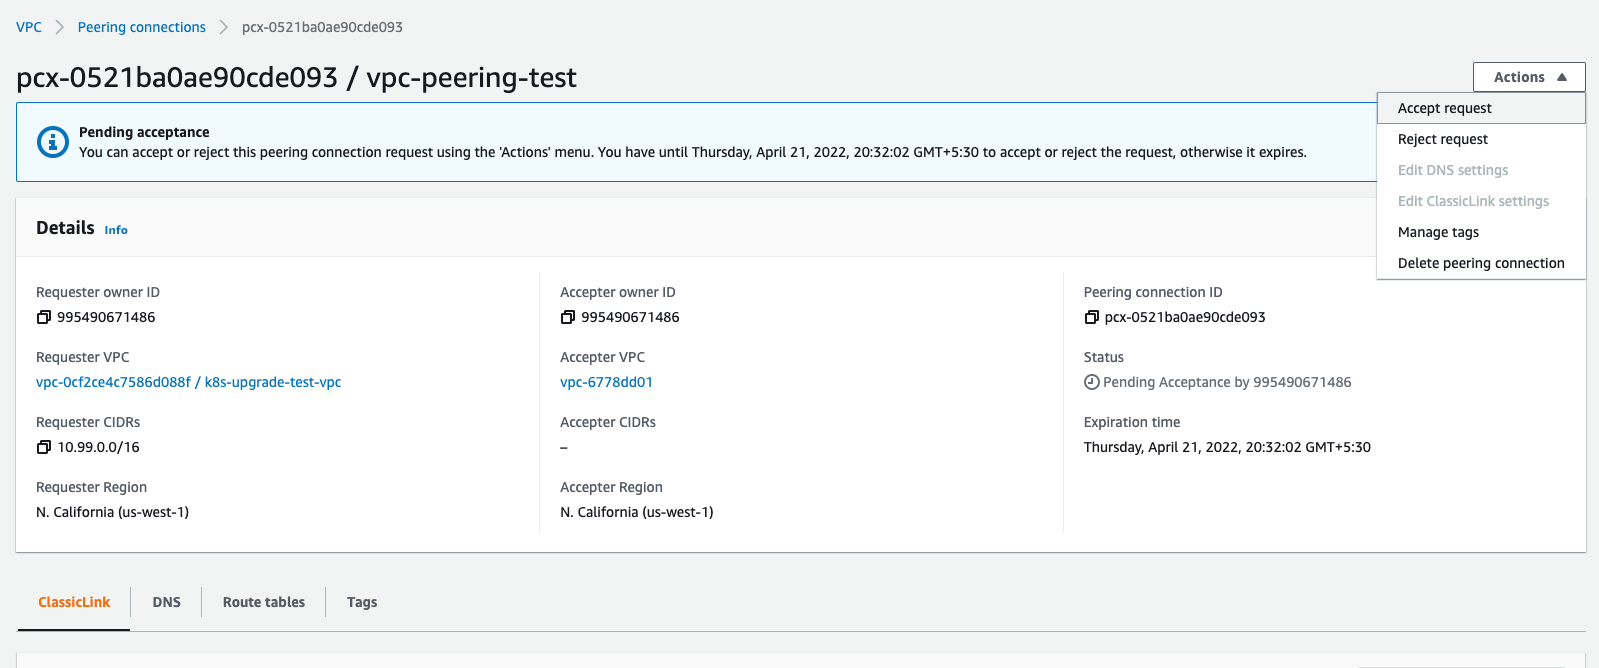
Task: Navigate to VPC breadcrumb link
Action: pos(29,27)
